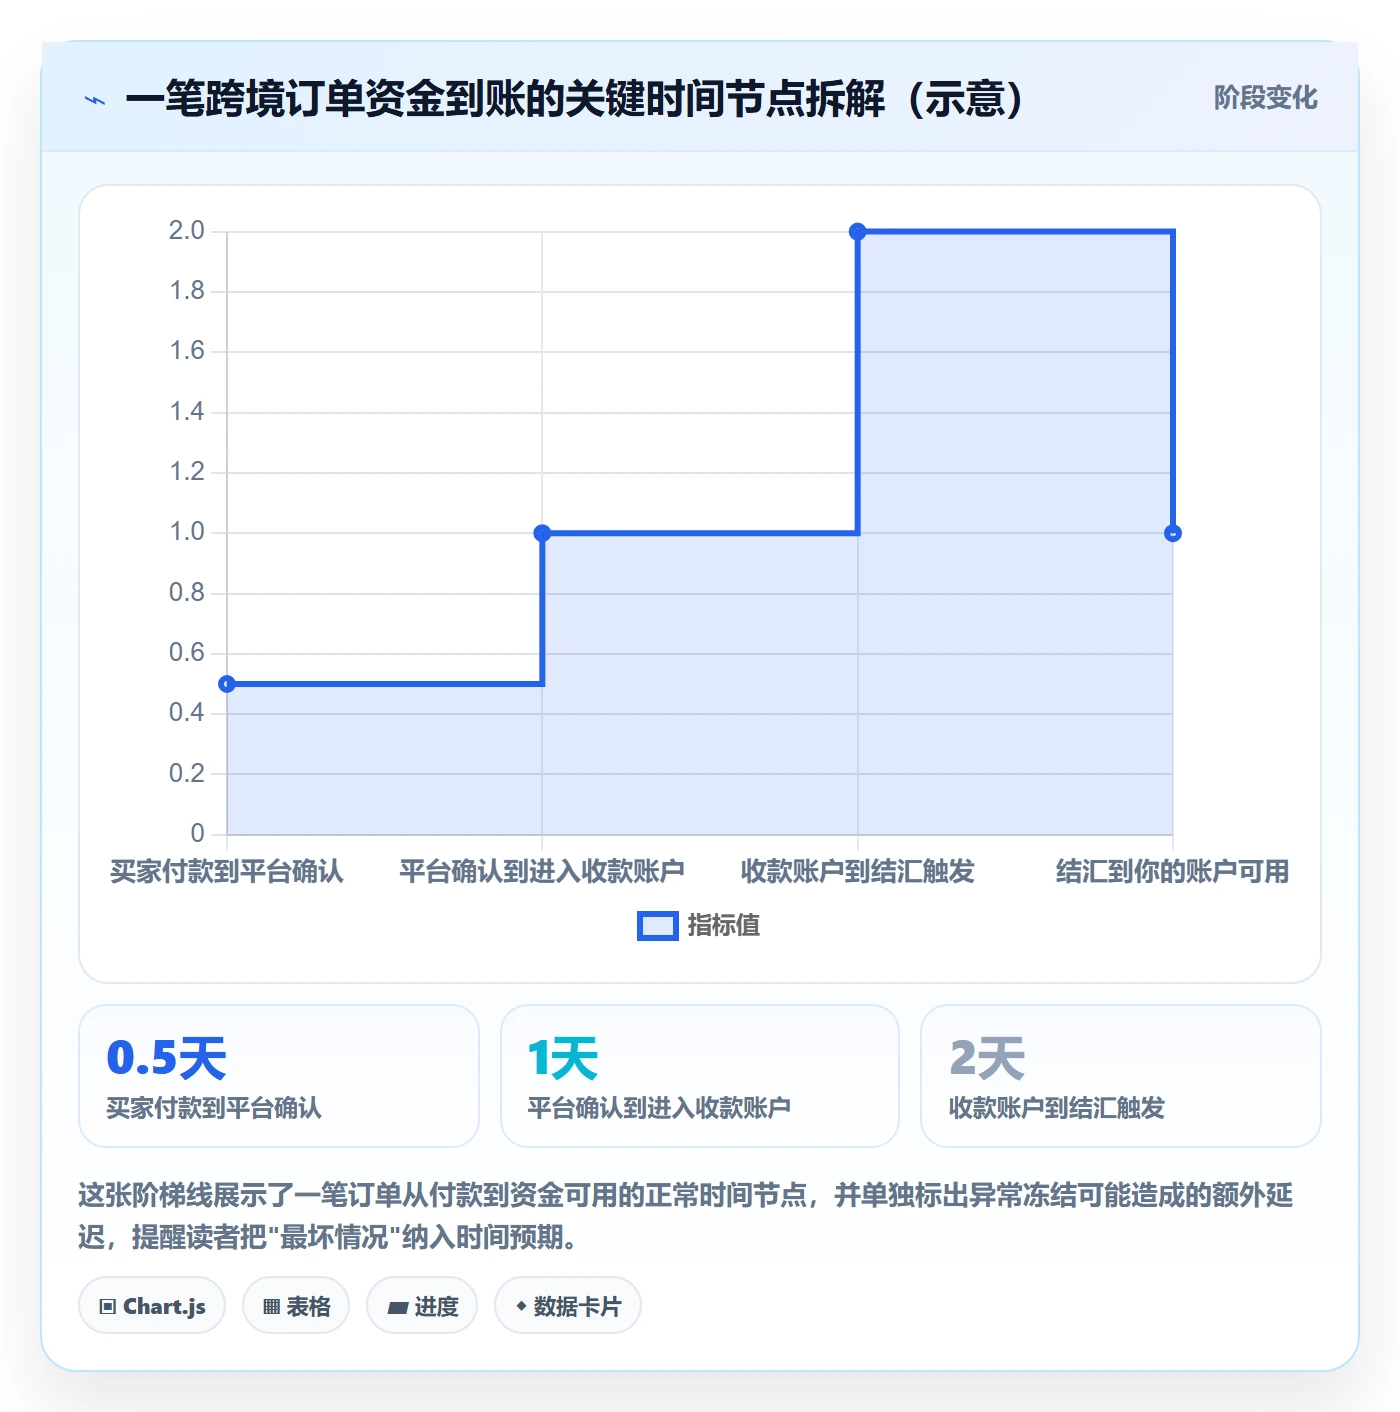
Task: Click the chart title 一笔跨境订单资金到账
Action: (575, 99)
